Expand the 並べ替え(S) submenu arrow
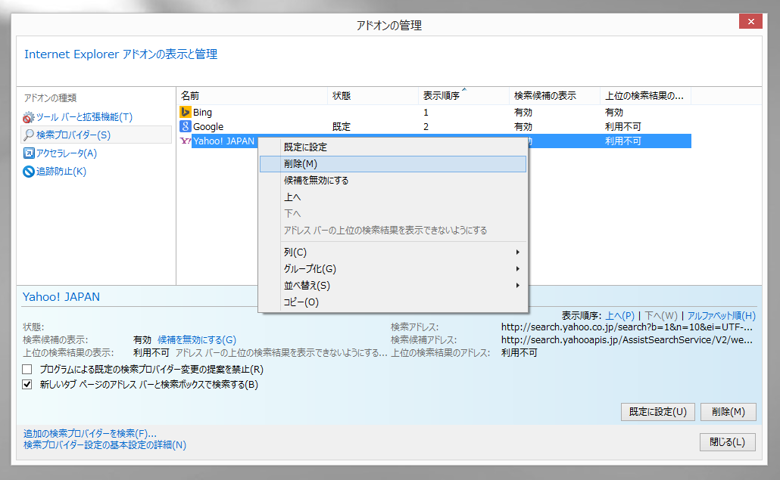 pyautogui.click(x=517, y=286)
